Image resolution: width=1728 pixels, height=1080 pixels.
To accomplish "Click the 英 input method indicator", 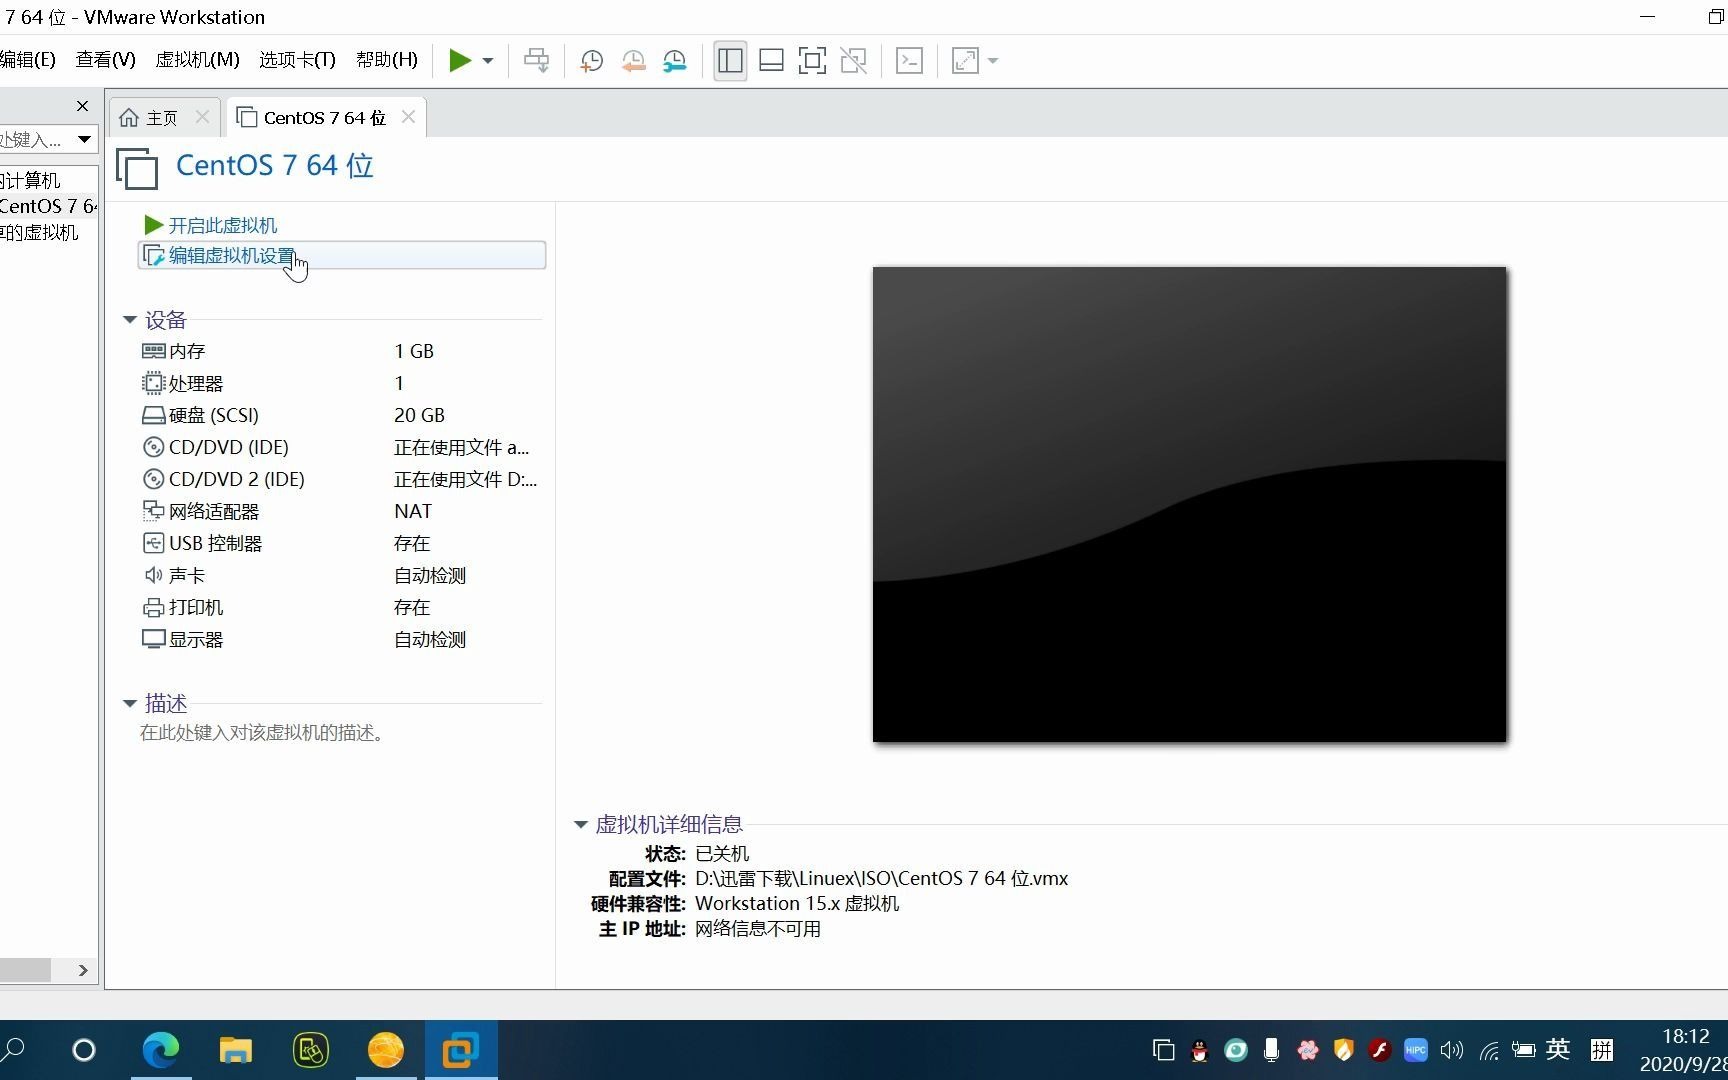I will 1558,1049.
